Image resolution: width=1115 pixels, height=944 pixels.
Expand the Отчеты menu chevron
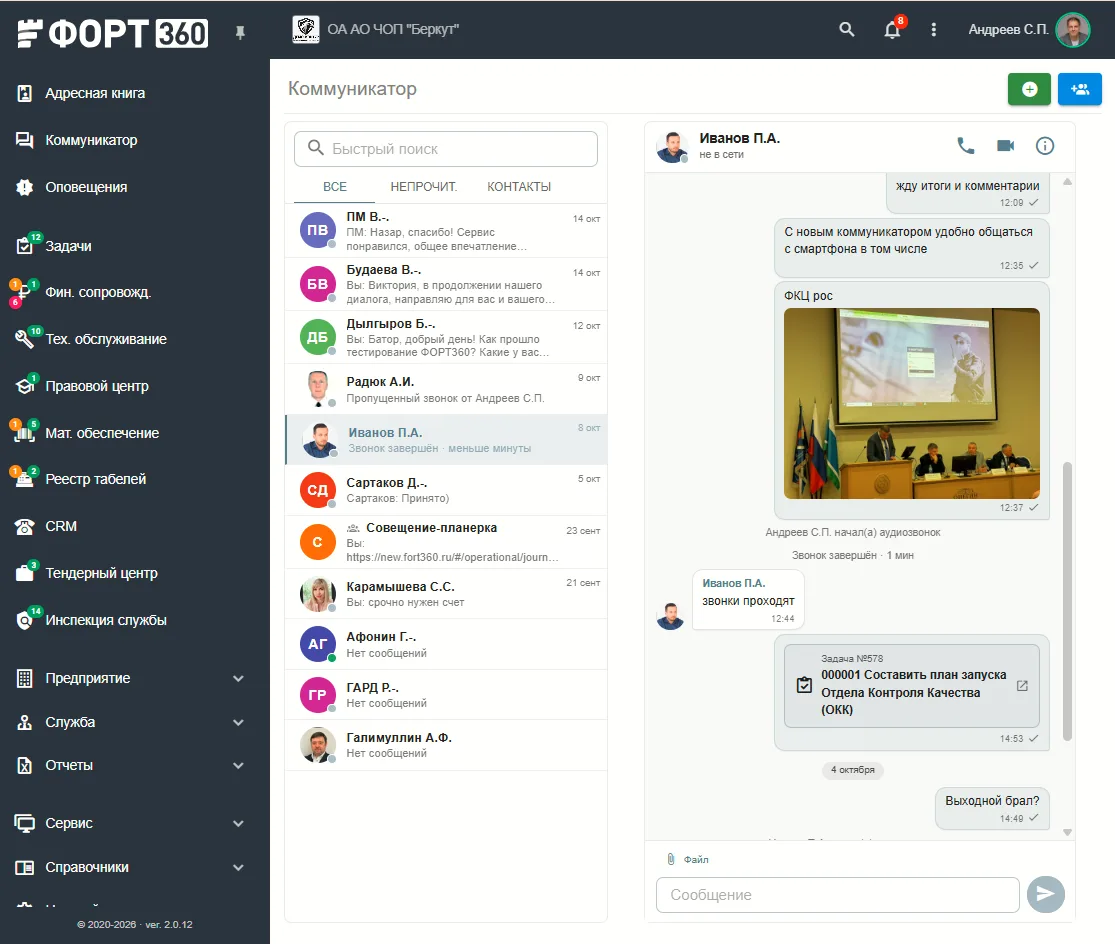point(238,766)
